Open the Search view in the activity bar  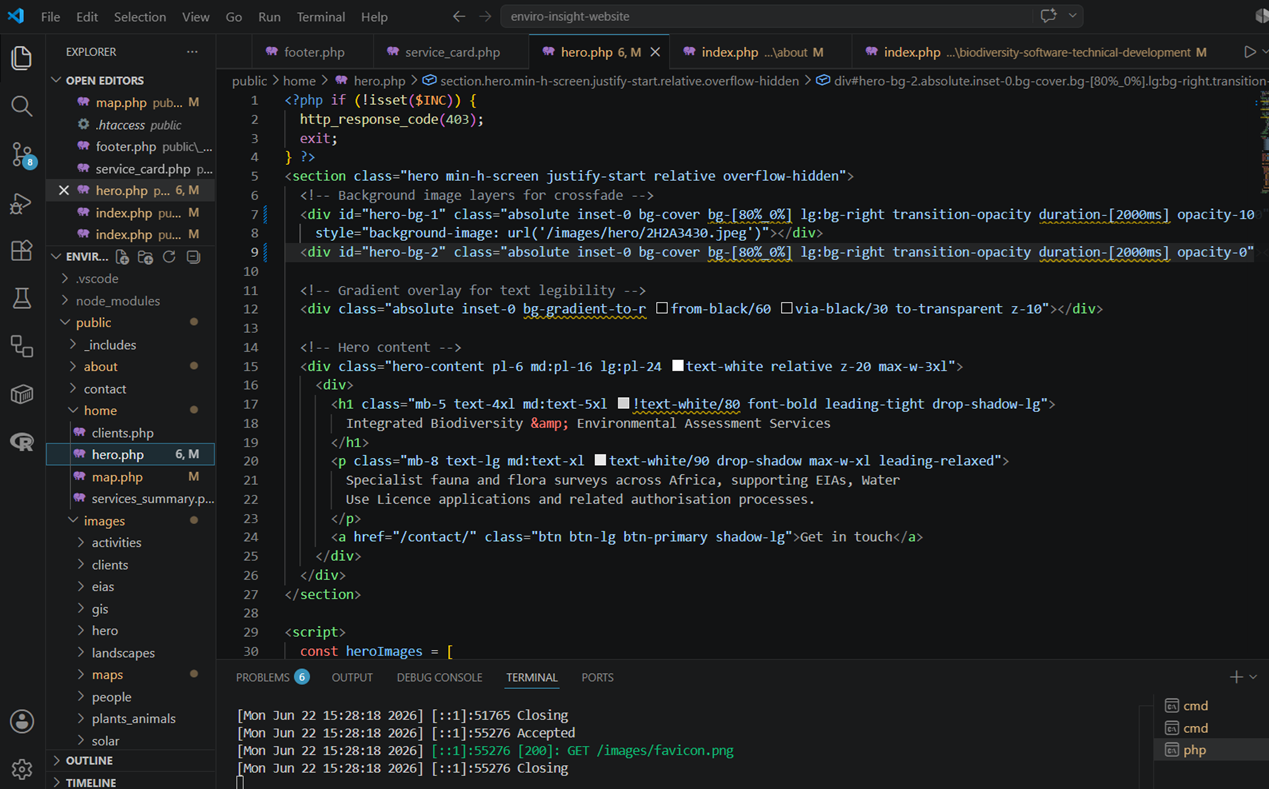[21, 105]
